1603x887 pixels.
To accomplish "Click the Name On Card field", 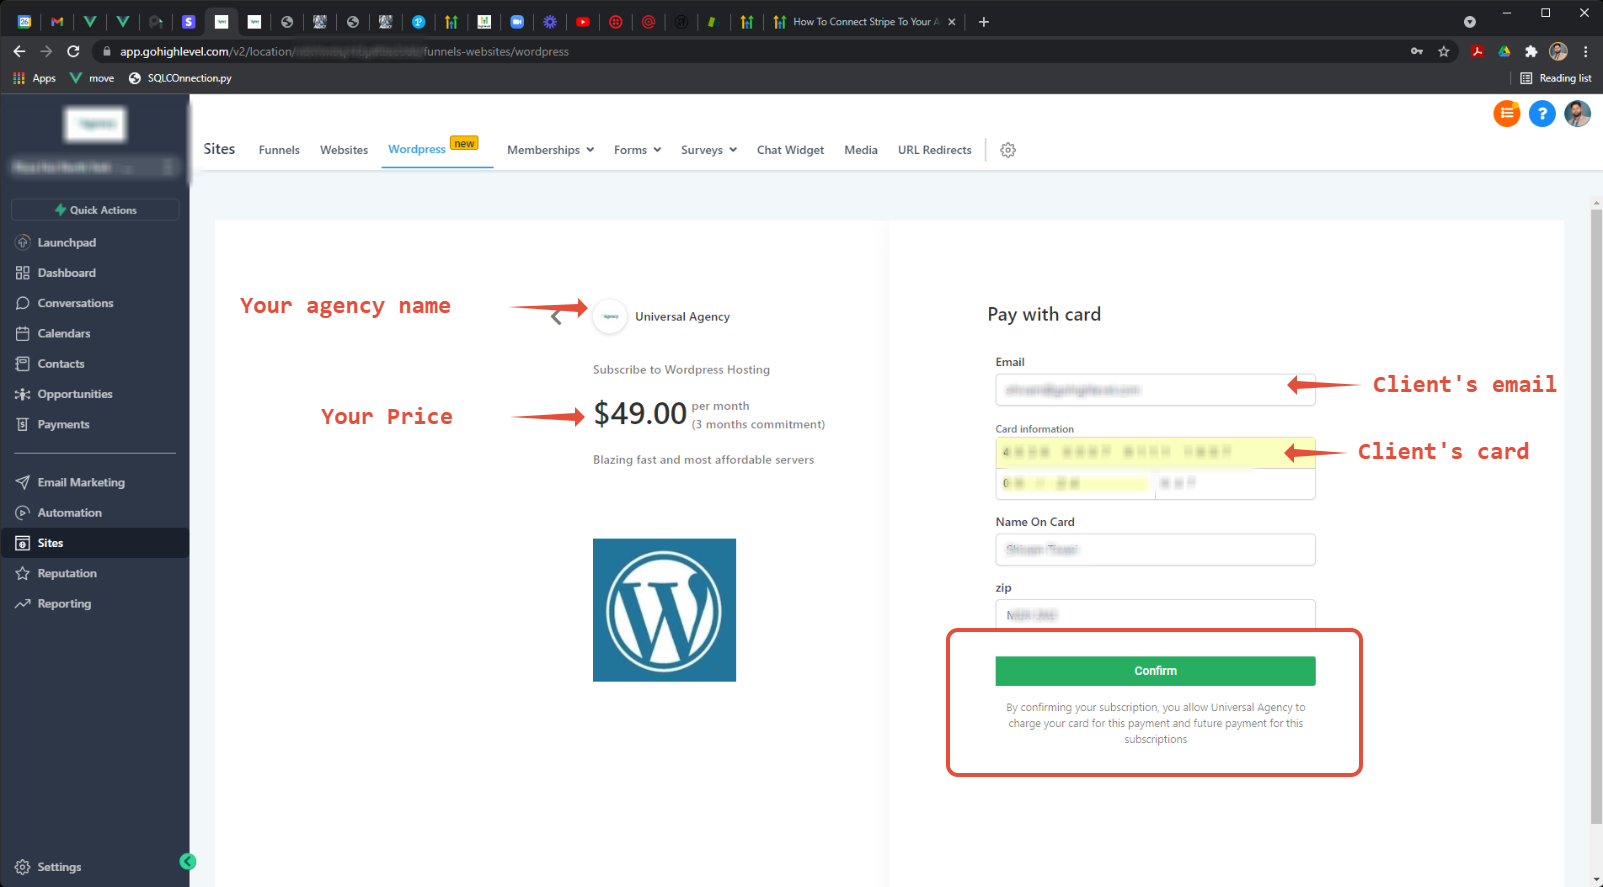I will [1155, 549].
